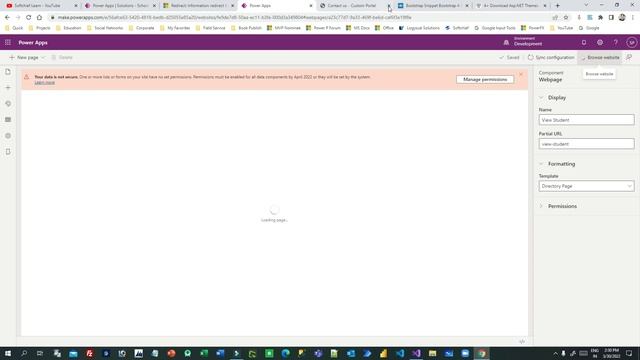Click the code editor icon at canvas bottom-right
Screen dimensions: 640x360
[522, 341]
